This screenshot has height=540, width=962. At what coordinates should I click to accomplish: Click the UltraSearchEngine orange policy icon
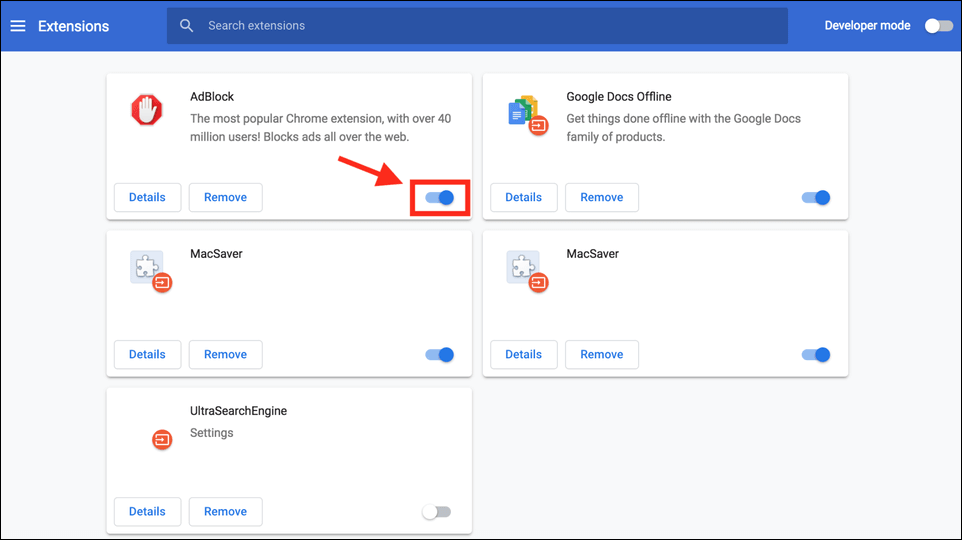[x=162, y=439]
